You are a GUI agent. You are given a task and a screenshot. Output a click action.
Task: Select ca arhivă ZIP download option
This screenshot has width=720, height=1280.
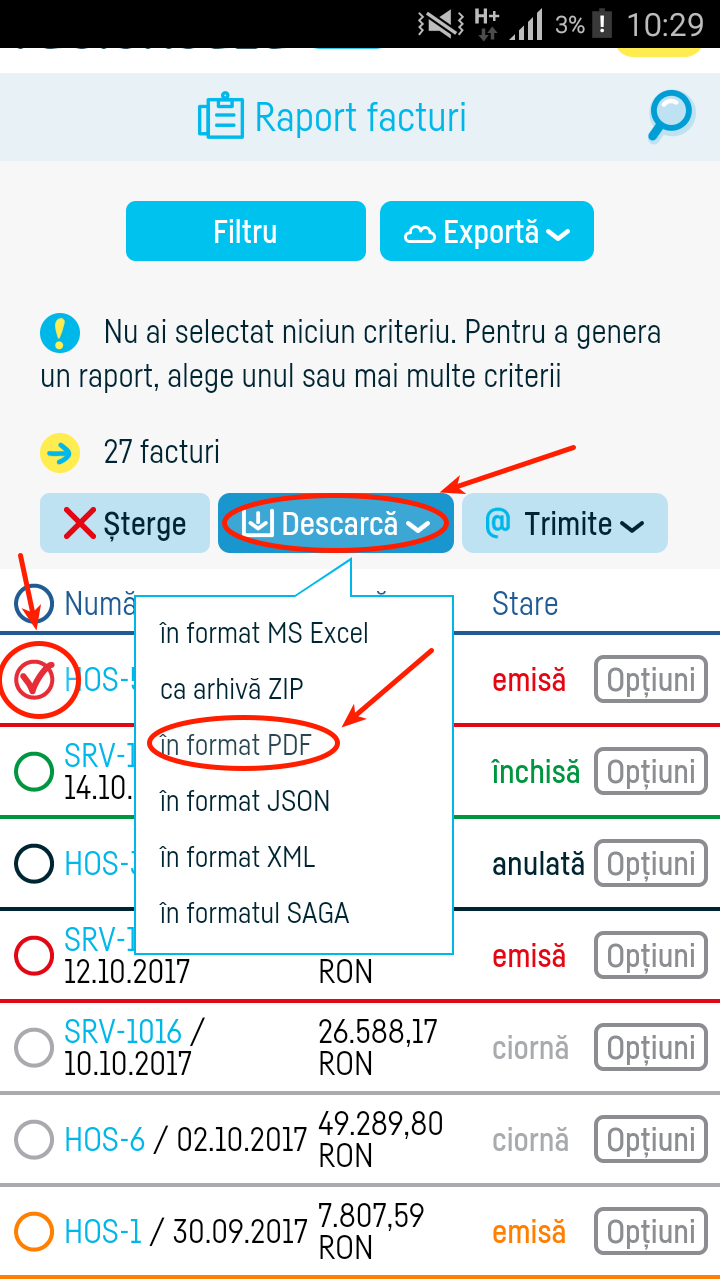point(232,688)
